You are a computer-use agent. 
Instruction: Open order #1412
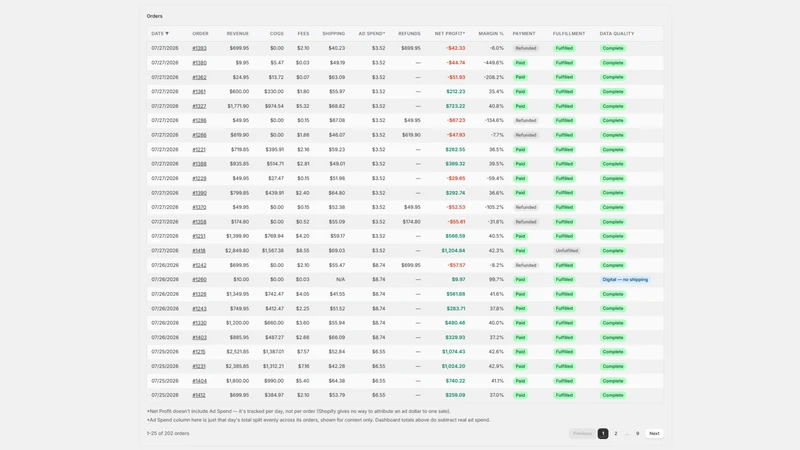click(x=199, y=395)
